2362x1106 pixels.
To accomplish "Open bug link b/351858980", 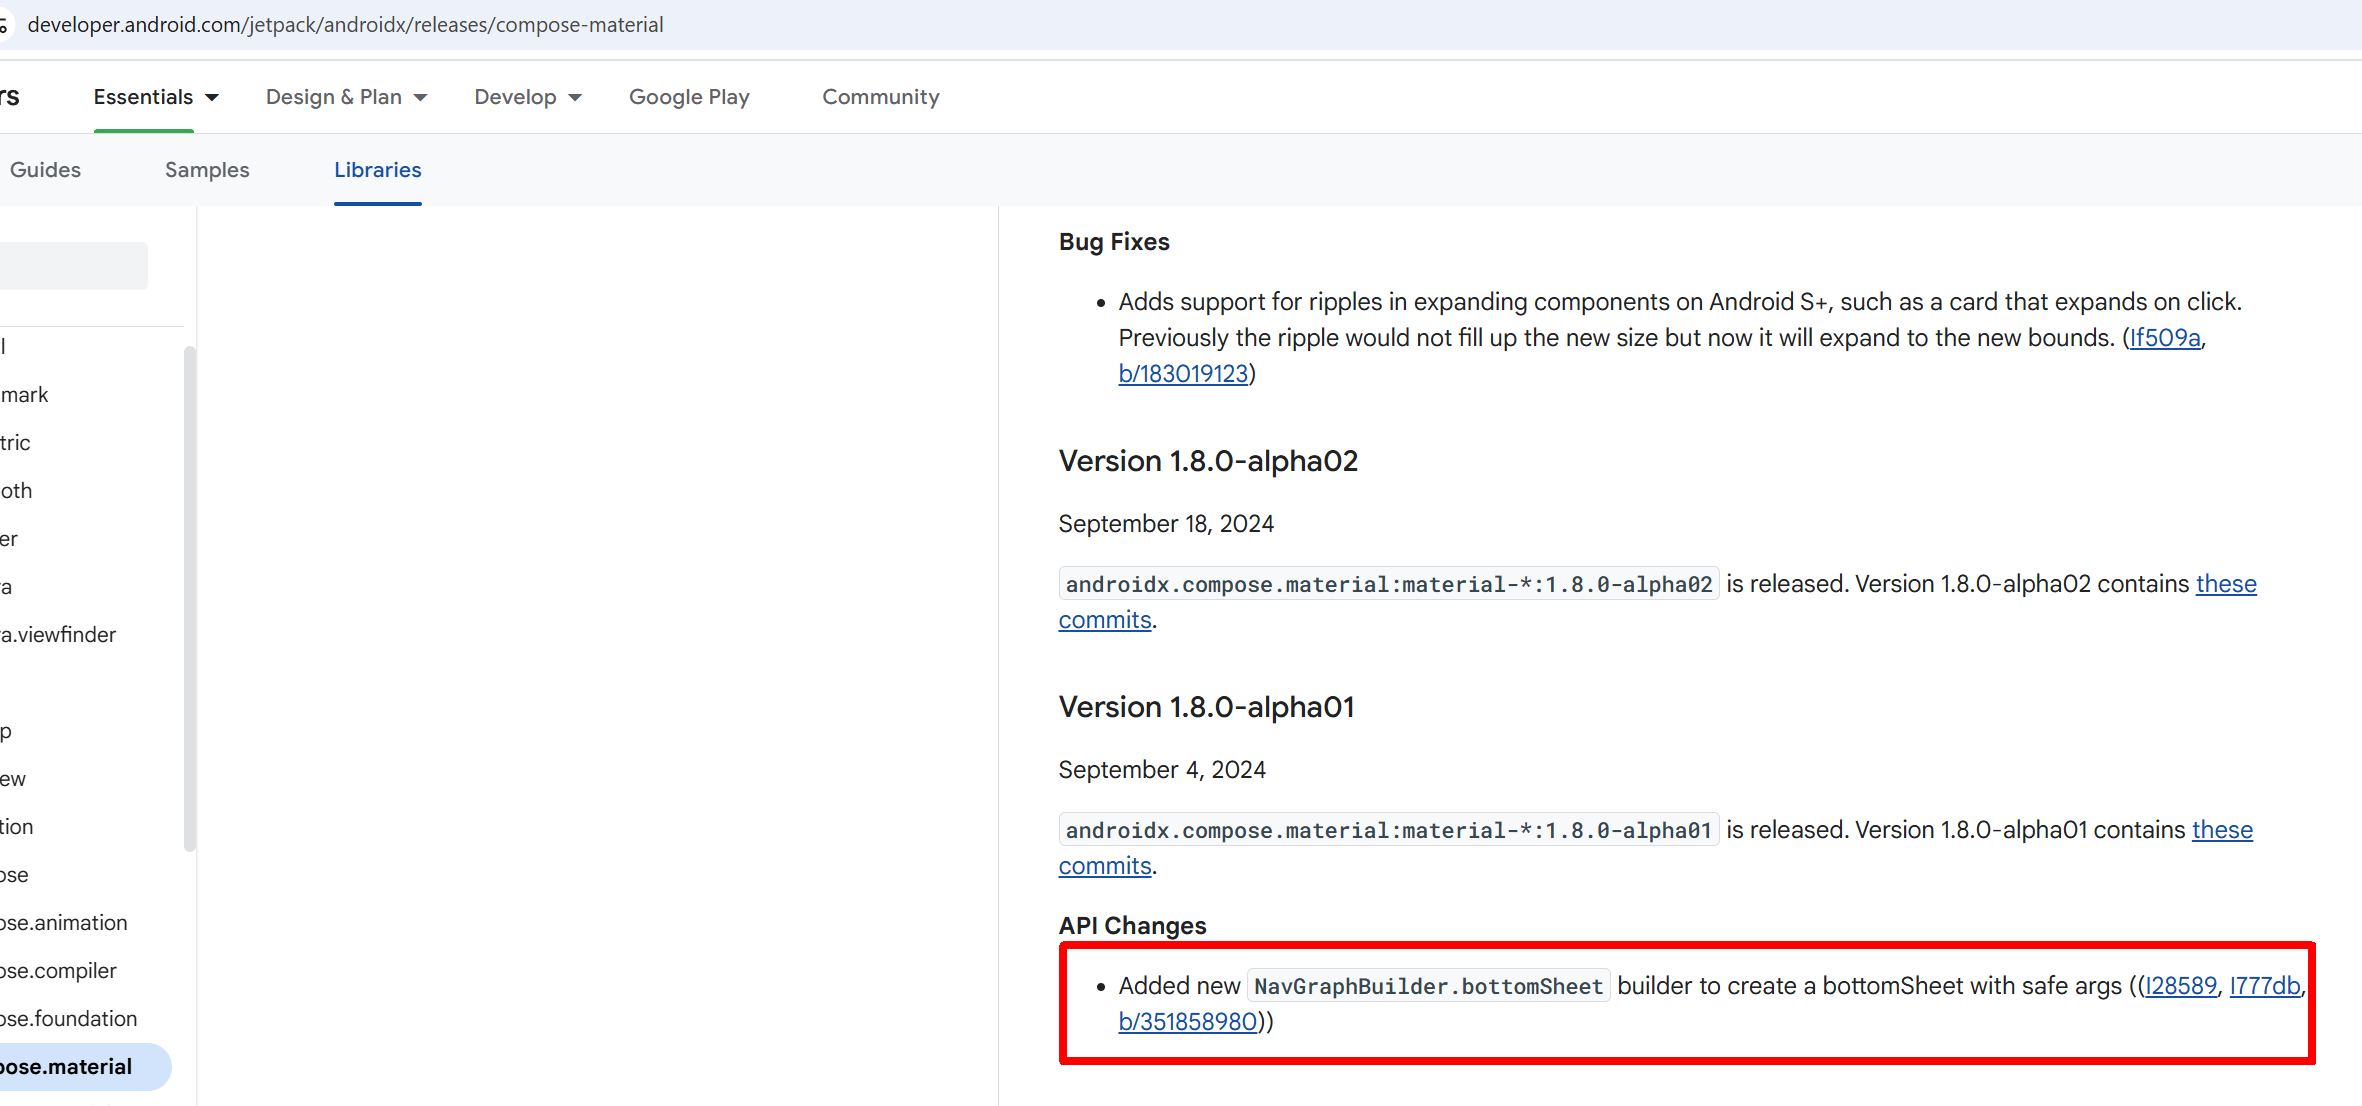I will (1187, 1022).
